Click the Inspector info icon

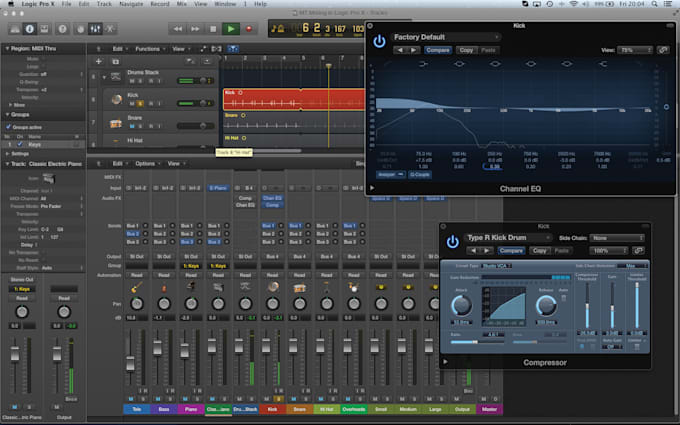click(29, 29)
